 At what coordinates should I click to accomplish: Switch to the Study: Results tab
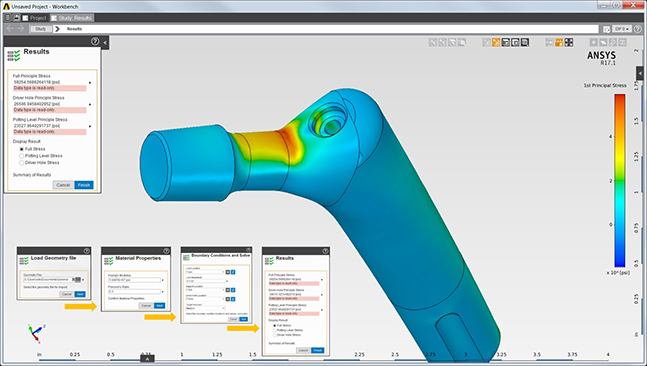[x=72, y=18]
